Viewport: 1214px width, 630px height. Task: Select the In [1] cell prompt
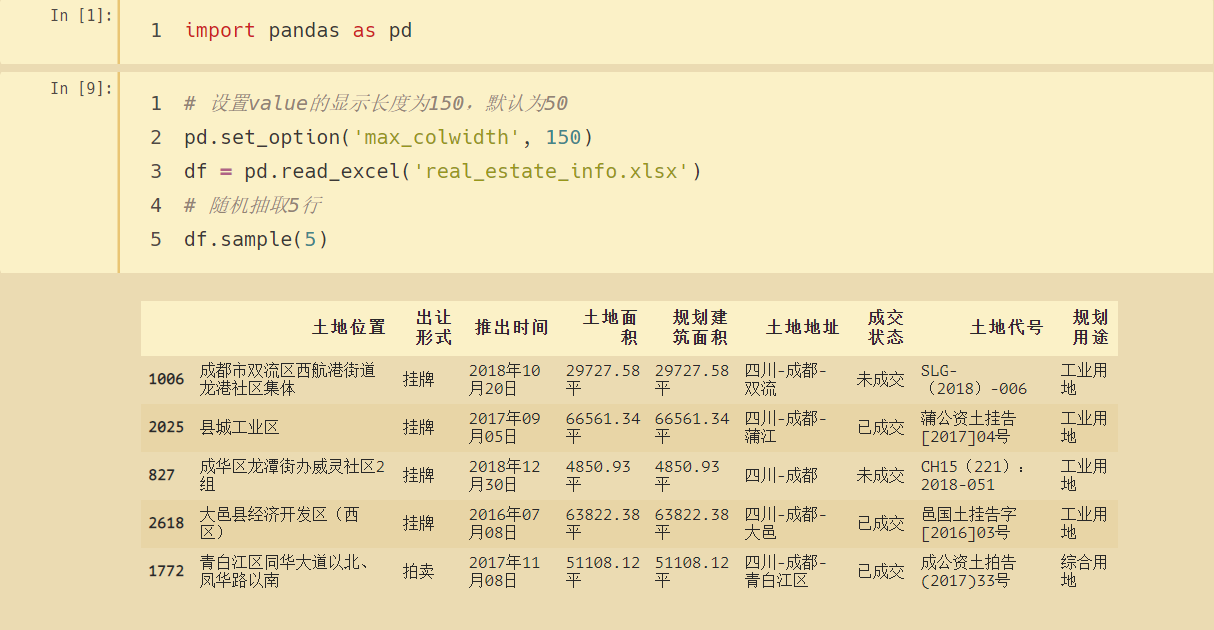81,15
